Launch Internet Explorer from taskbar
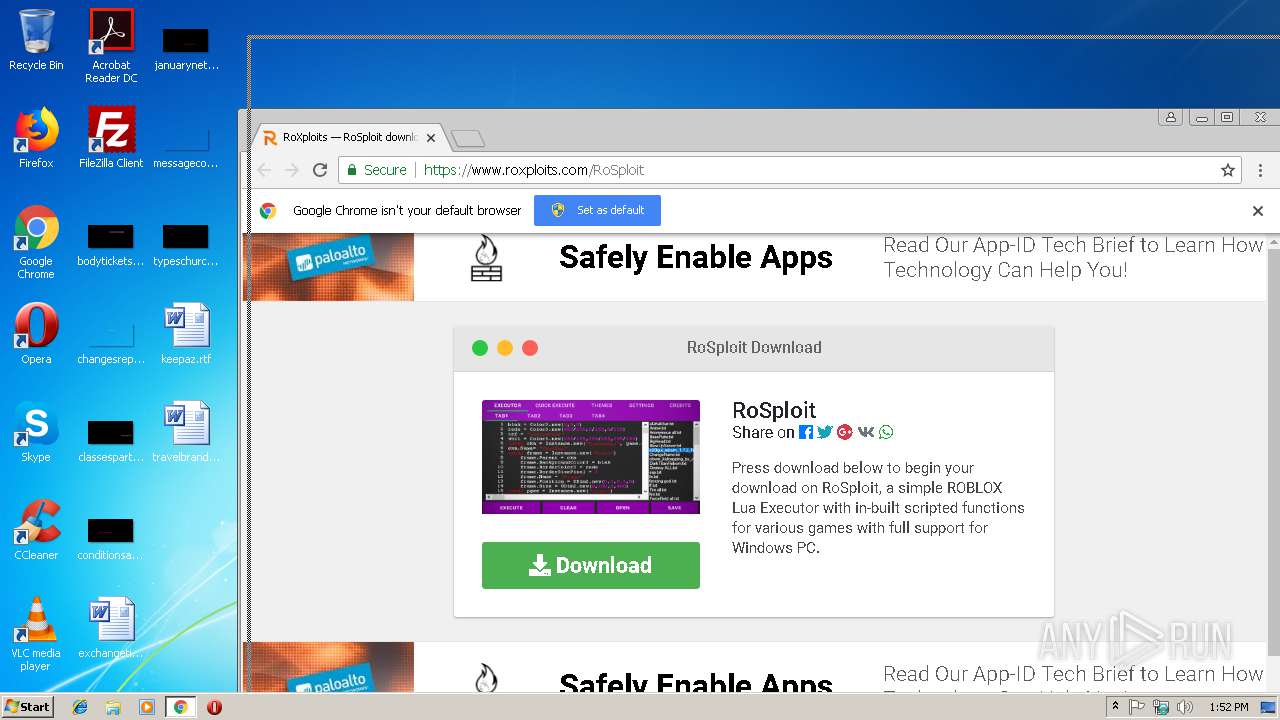This screenshot has width=1280, height=720. (80, 707)
